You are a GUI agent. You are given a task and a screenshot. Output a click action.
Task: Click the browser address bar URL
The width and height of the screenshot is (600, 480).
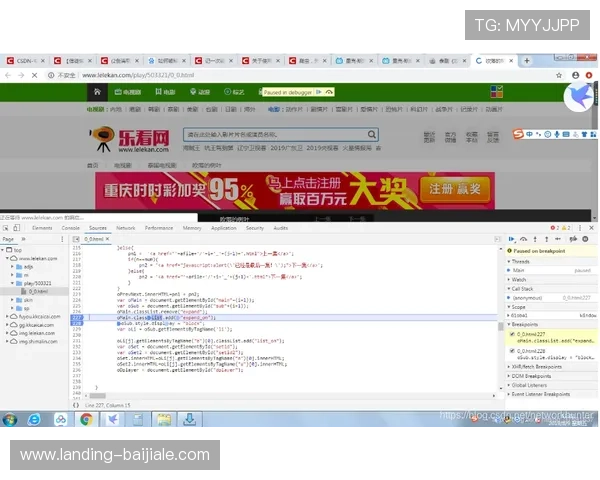pyautogui.click(x=138, y=75)
